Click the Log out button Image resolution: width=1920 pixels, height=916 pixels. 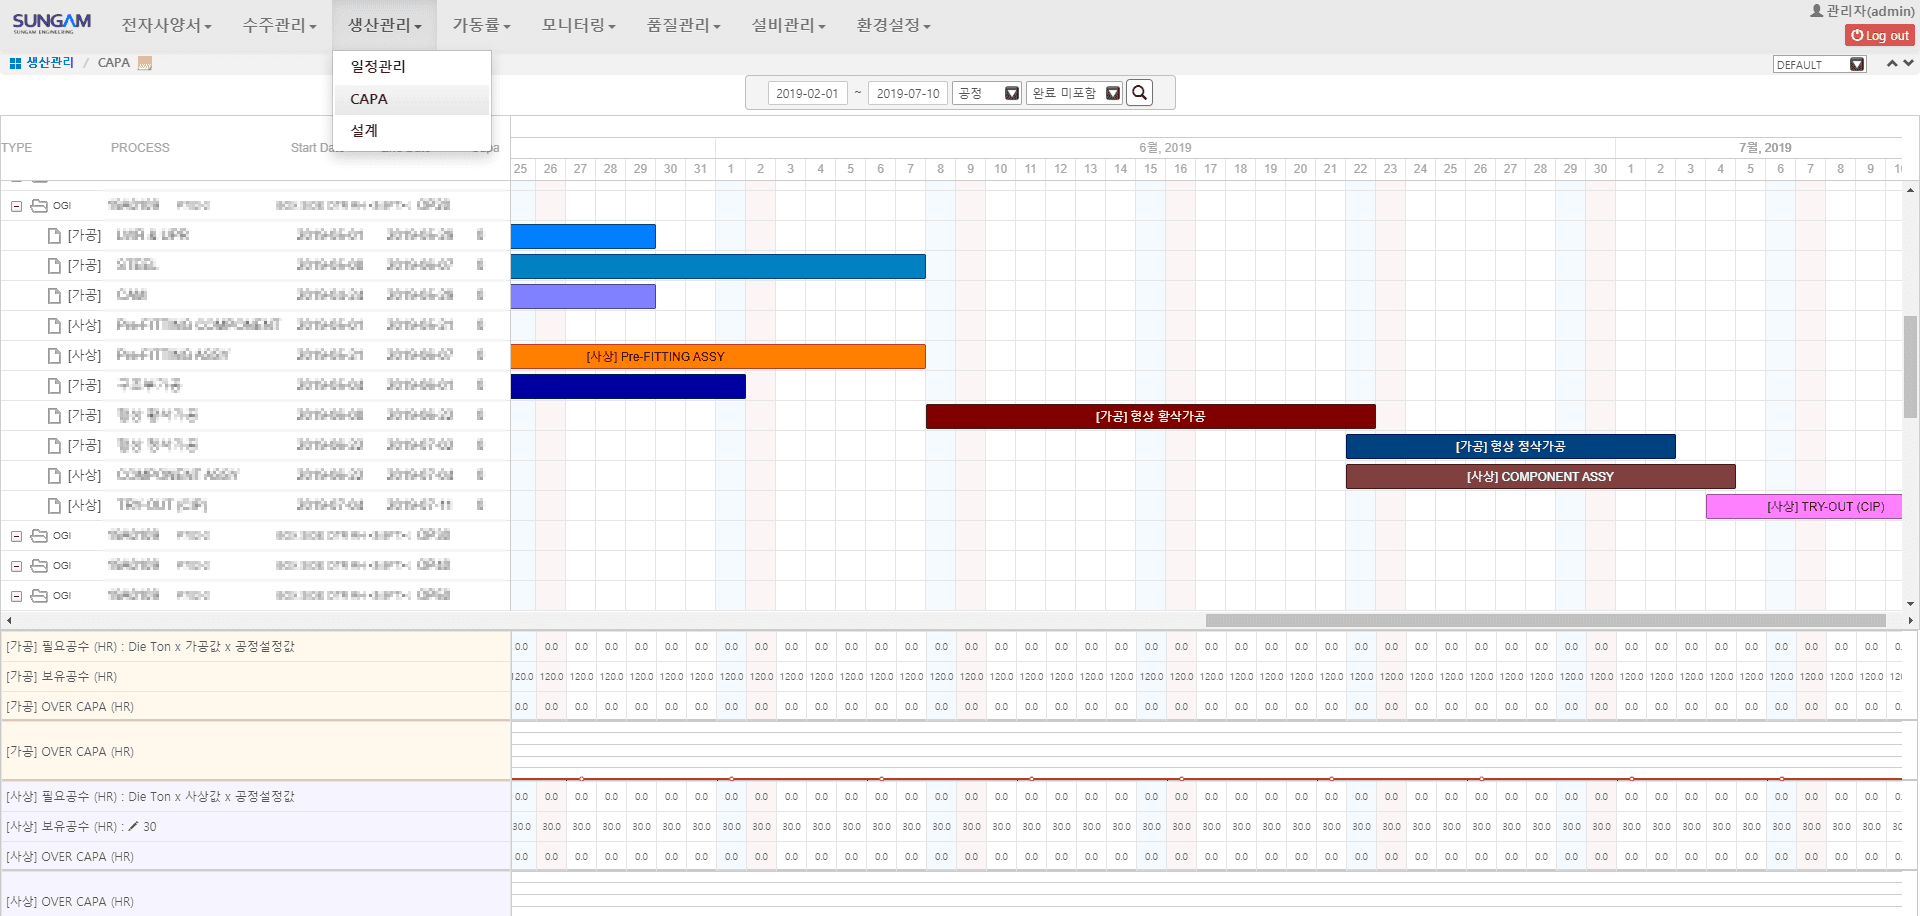coord(1879,34)
